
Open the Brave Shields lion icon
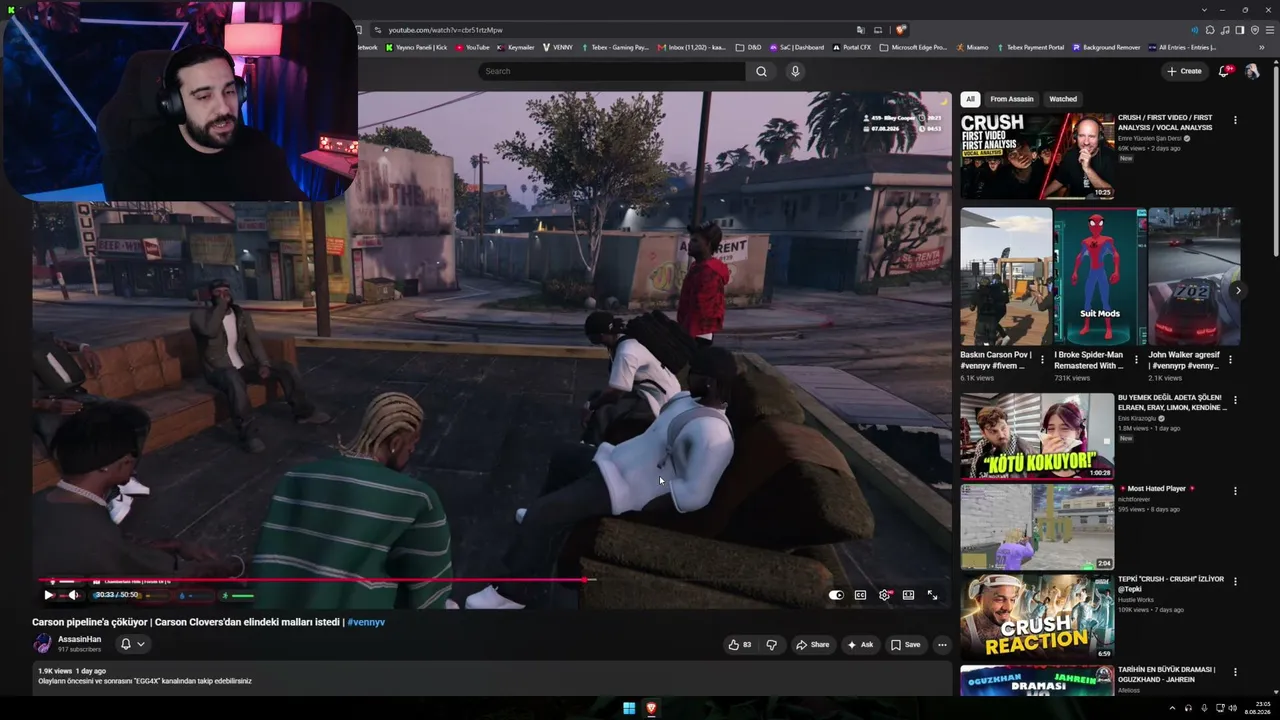click(901, 30)
